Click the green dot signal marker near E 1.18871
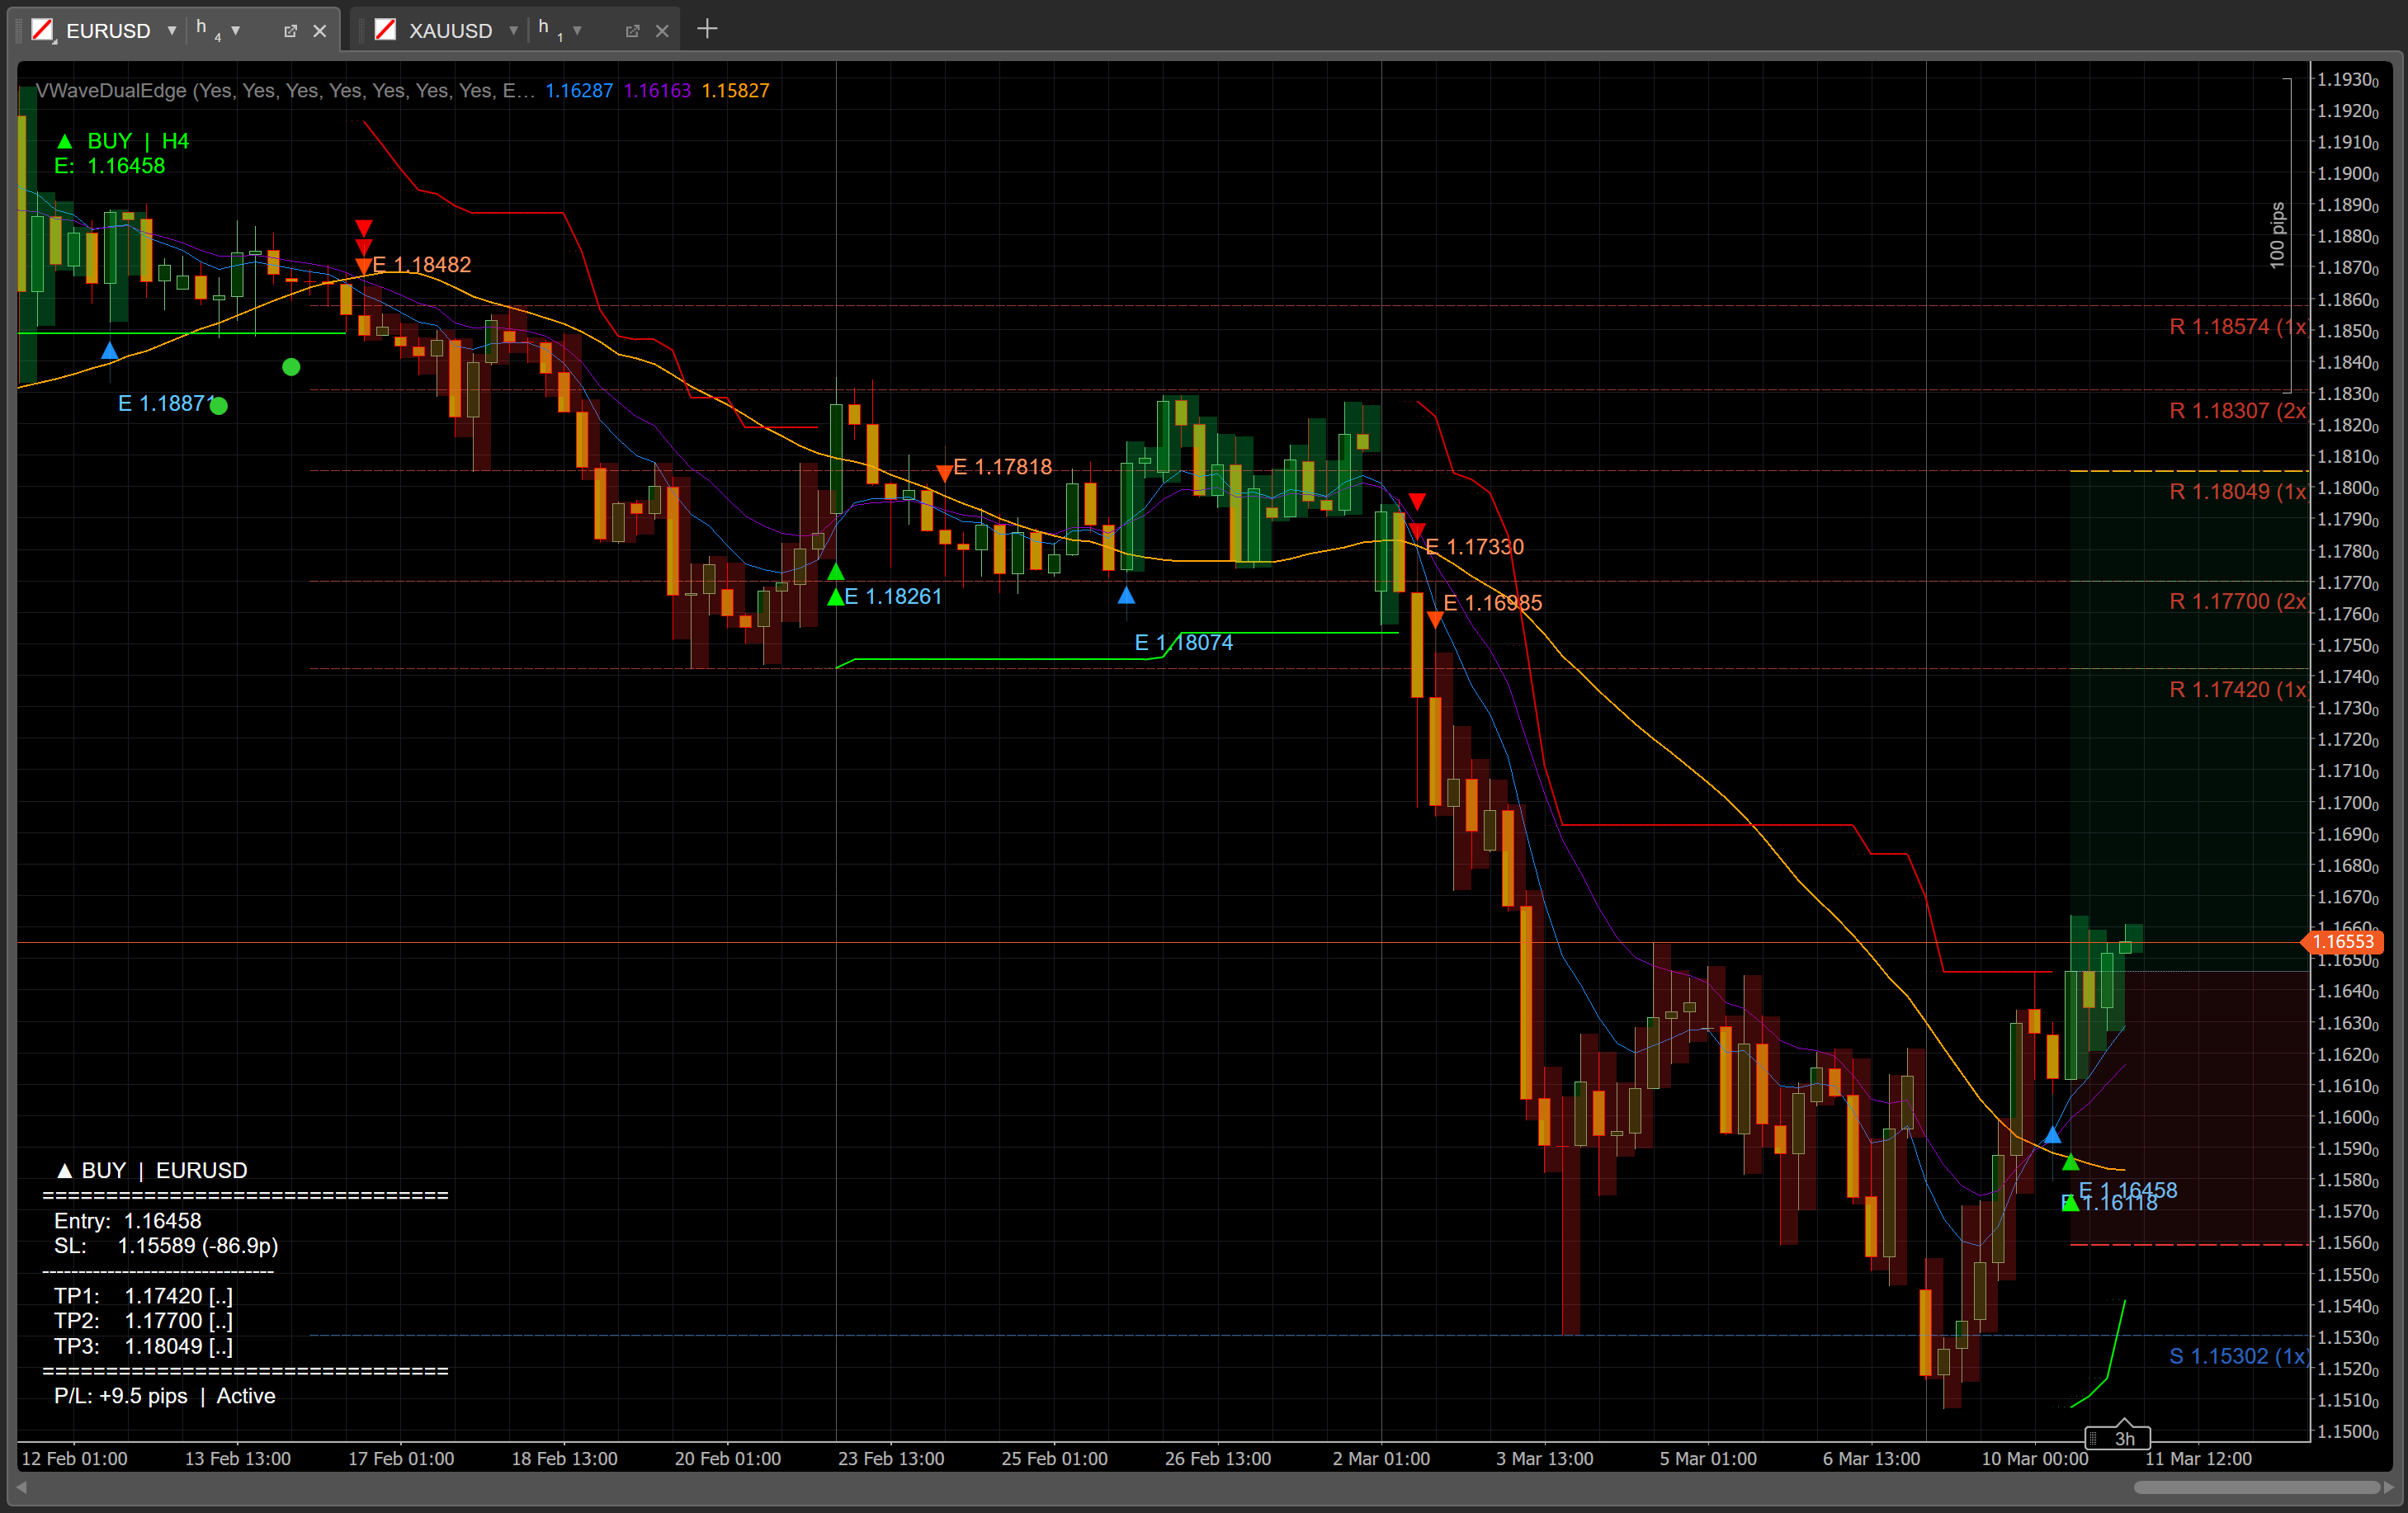 coord(219,405)
